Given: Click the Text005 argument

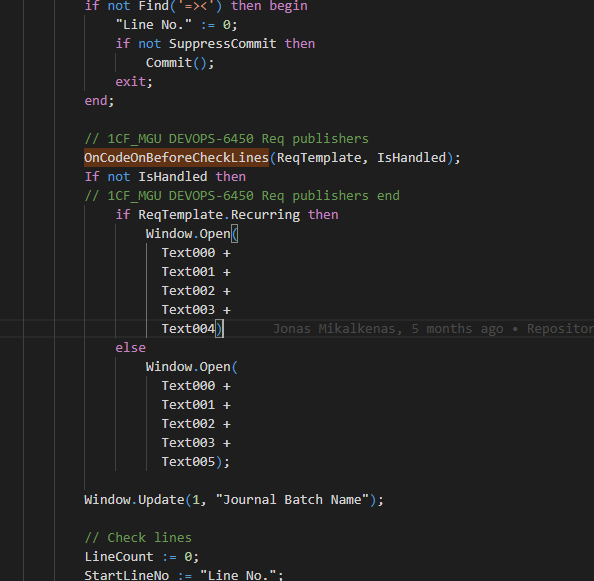Looking at the screenshot, I should point(188,462).
